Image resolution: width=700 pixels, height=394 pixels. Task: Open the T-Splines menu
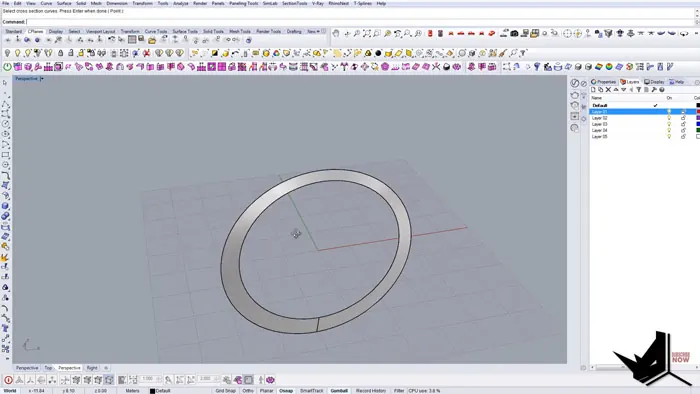point(362,3)
